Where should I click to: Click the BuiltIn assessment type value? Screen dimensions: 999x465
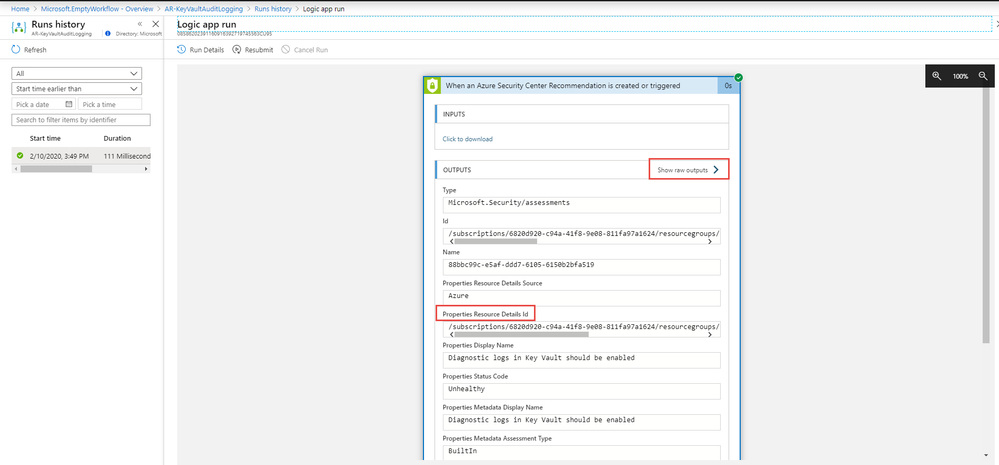point(581,452)
